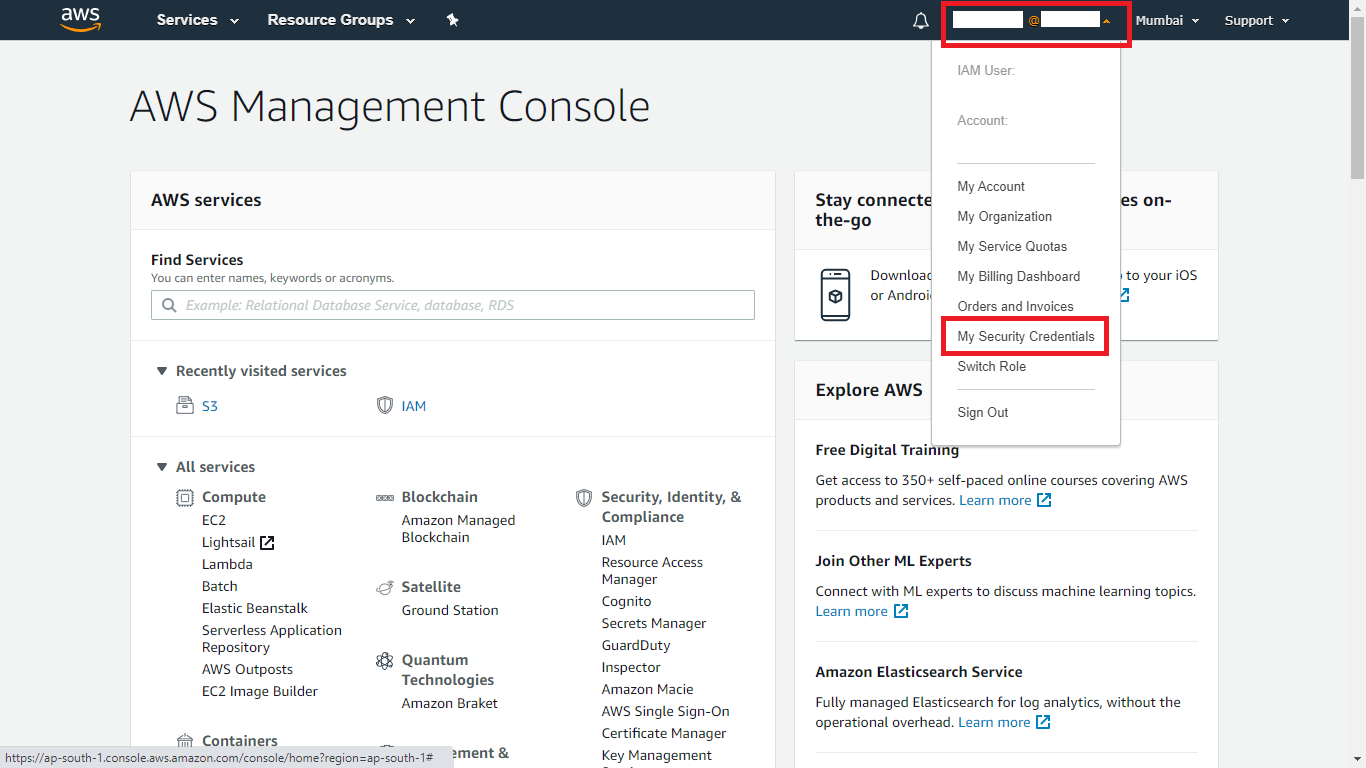Open Amazon Macie link
The image size is (1366, 768).
click(647, 689)
